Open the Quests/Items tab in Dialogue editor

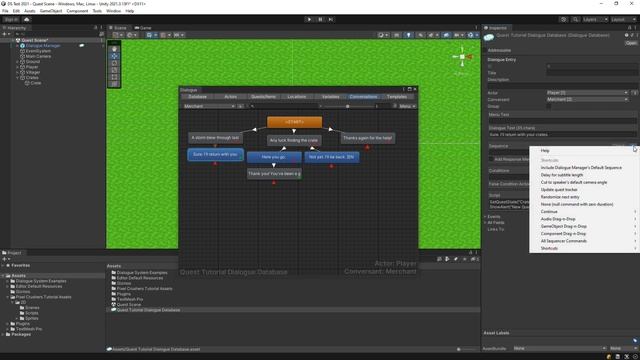point(263,97)
